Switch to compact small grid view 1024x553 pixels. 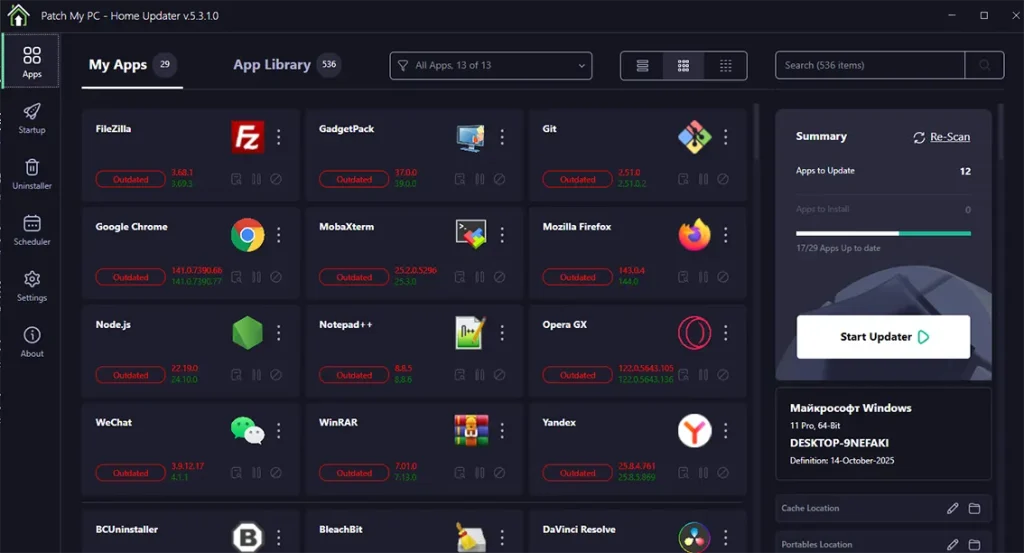(726, 66)
